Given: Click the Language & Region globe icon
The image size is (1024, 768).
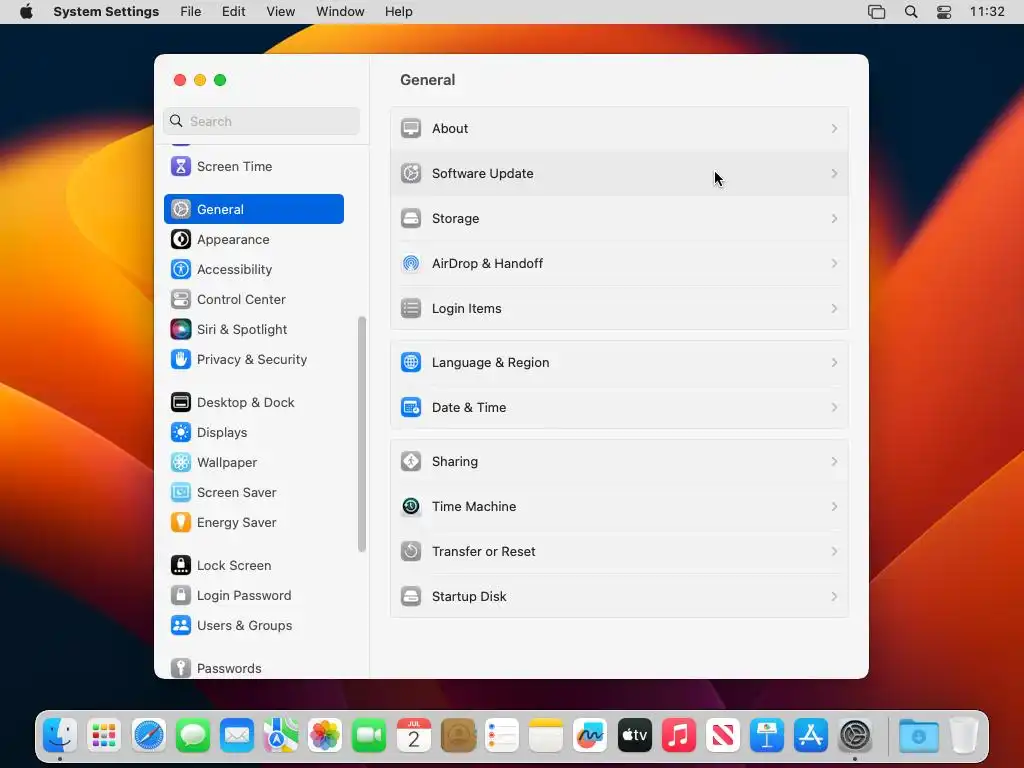Looking at the screenshot, I should (411, 362).
